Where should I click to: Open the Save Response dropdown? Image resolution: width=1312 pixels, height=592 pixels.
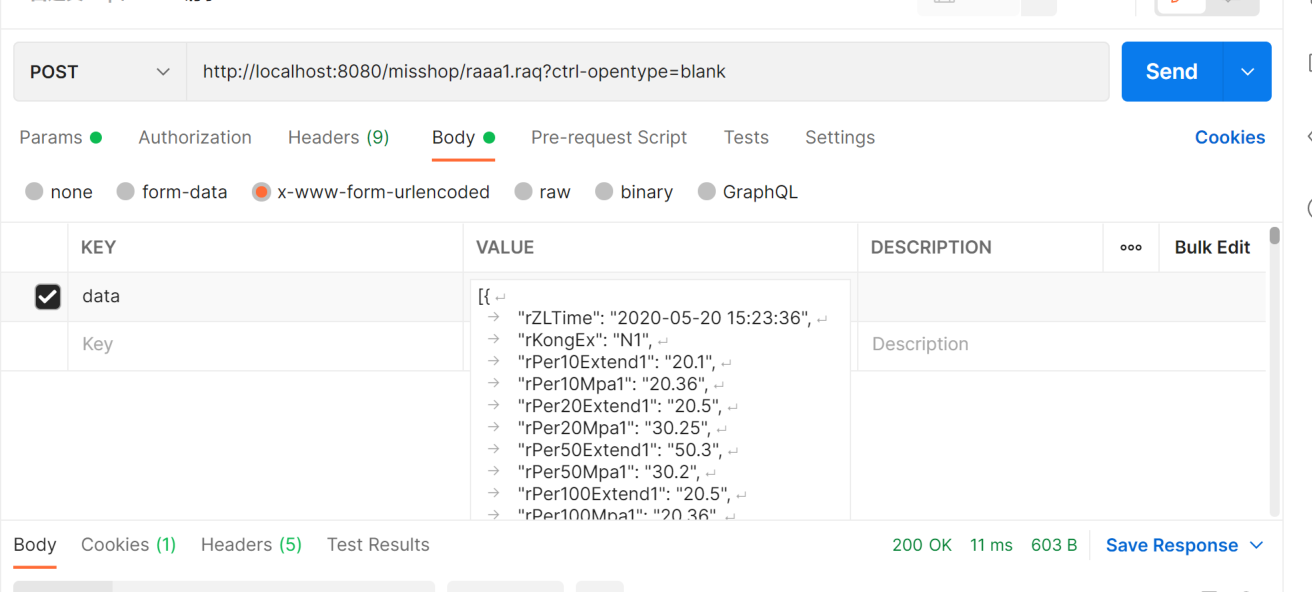(x=1185, y=545)
